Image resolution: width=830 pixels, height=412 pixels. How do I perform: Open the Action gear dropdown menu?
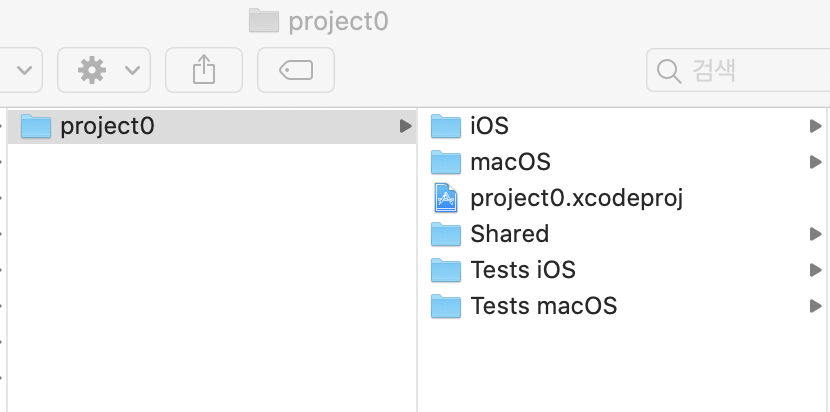104,69
